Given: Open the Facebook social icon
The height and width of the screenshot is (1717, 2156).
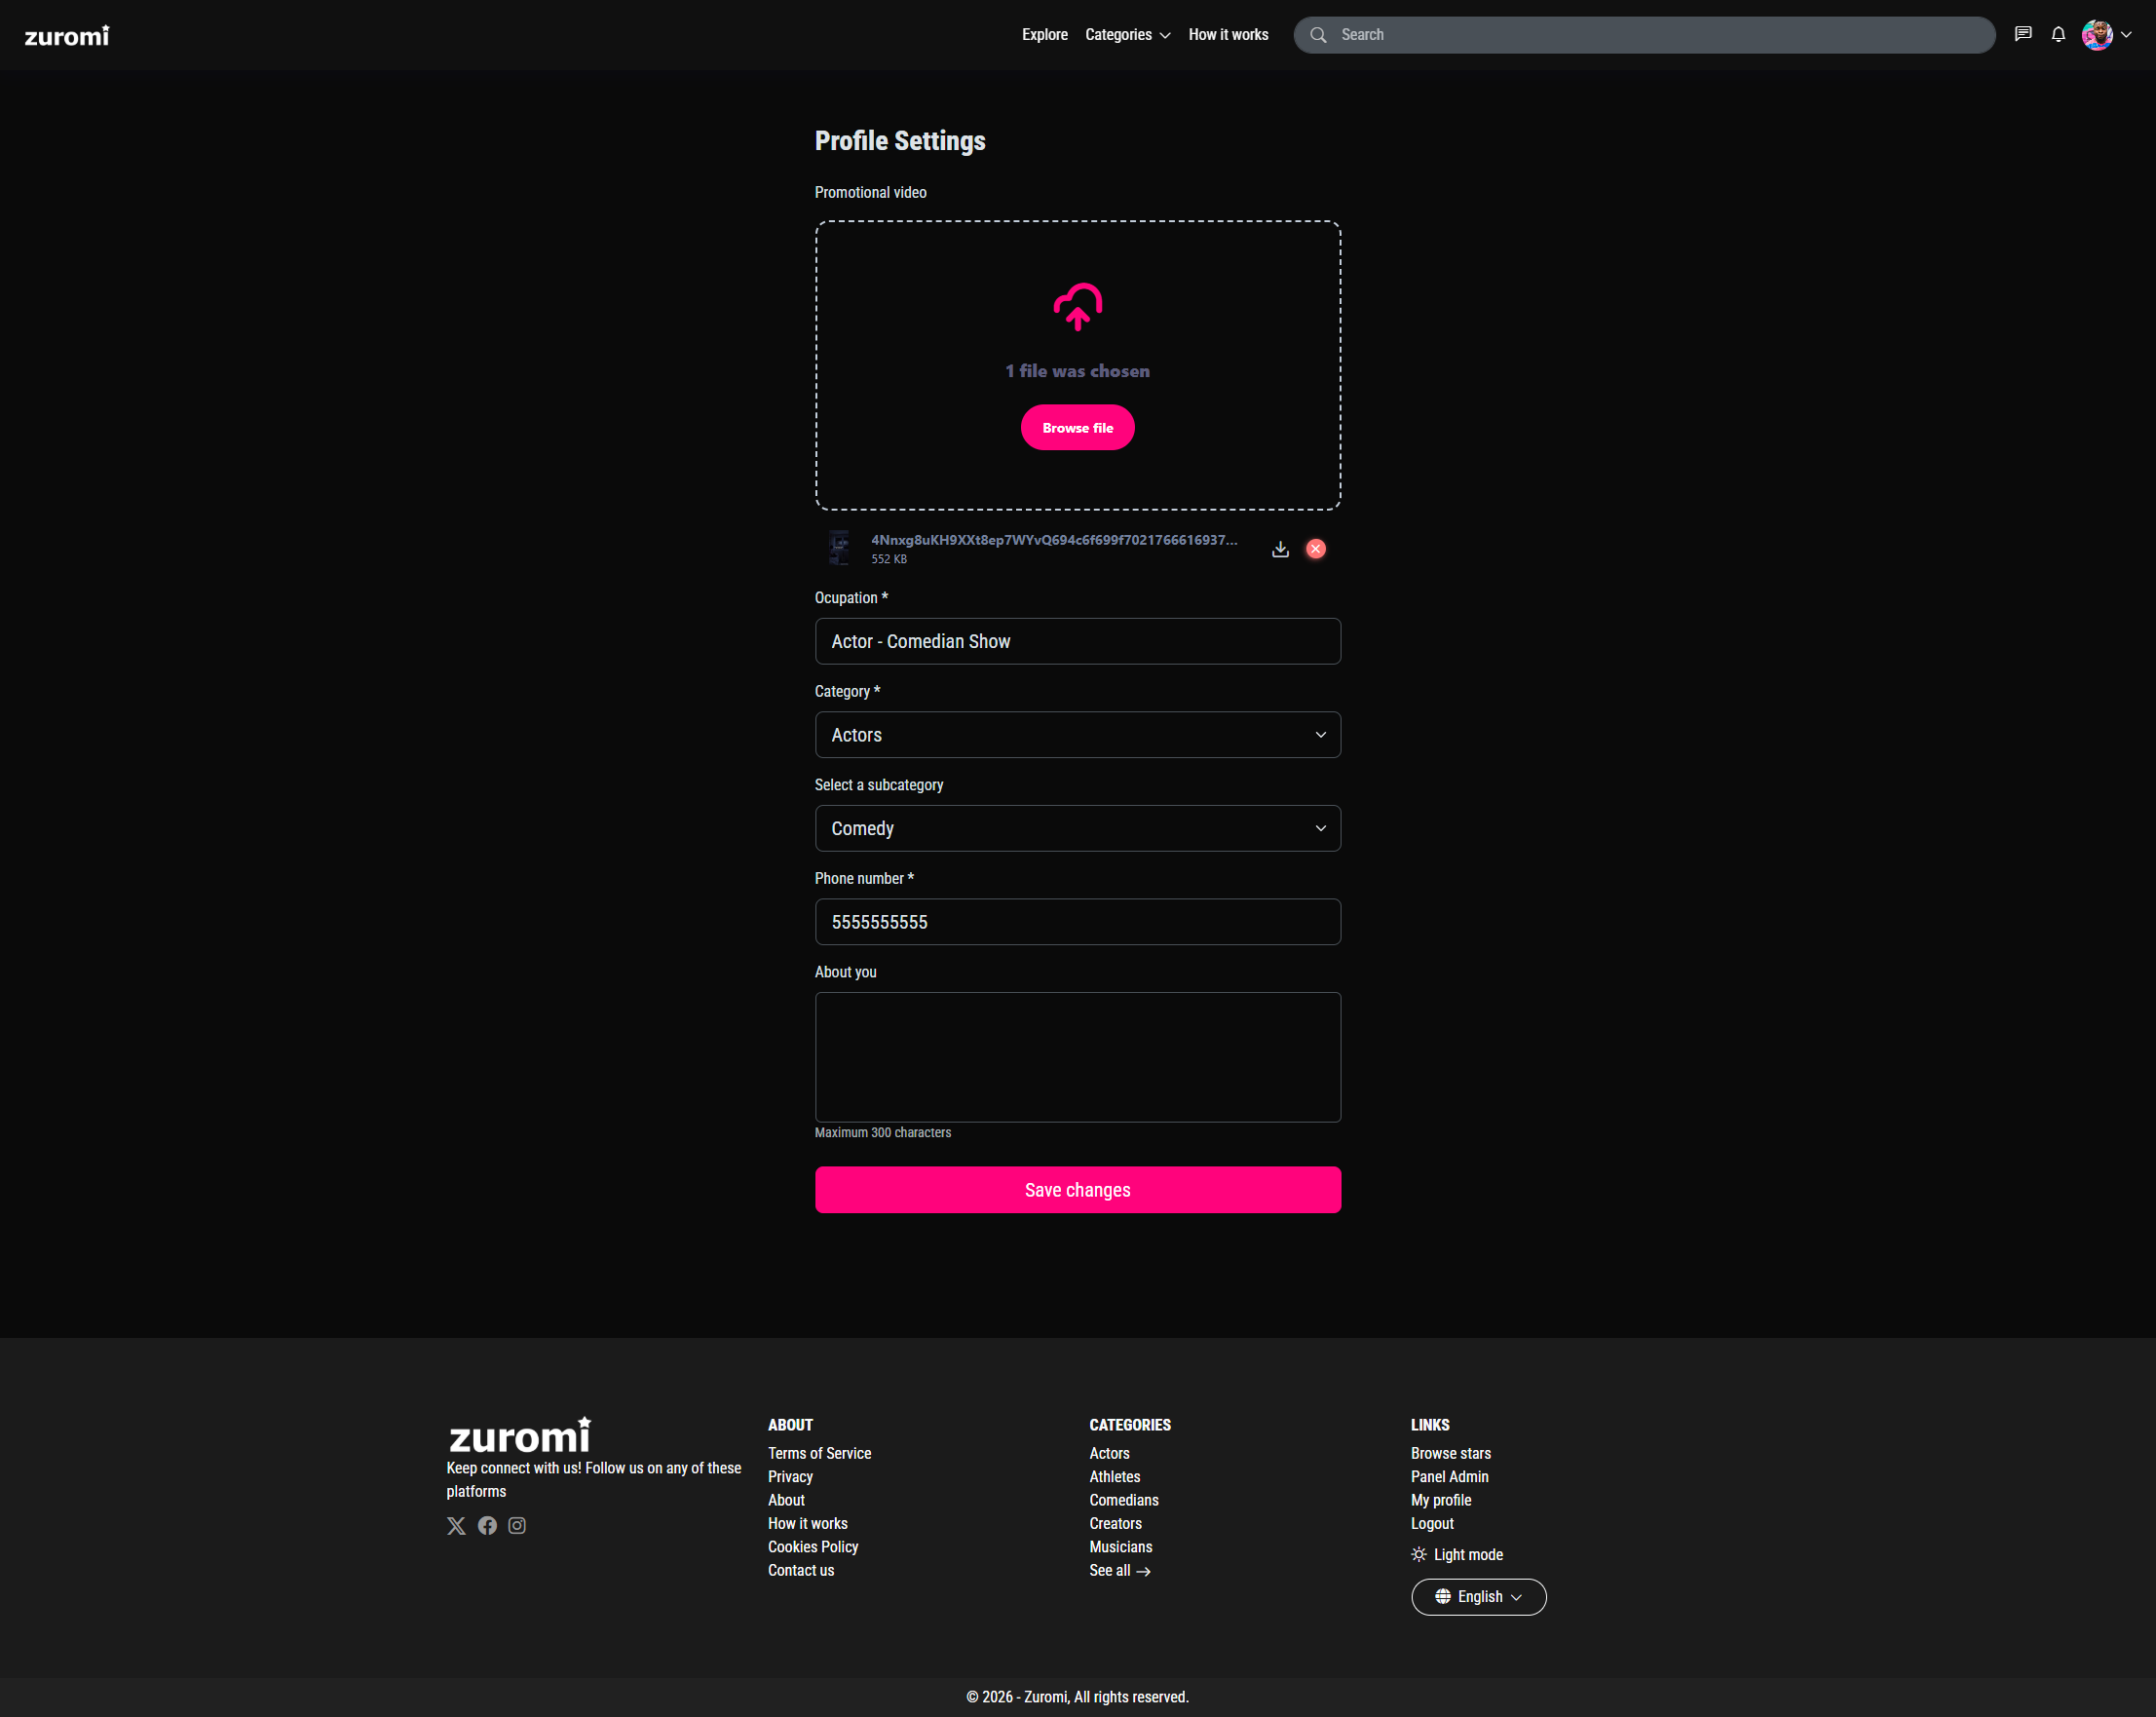Looking at the screenshot, I should (x=487, y=1525).
